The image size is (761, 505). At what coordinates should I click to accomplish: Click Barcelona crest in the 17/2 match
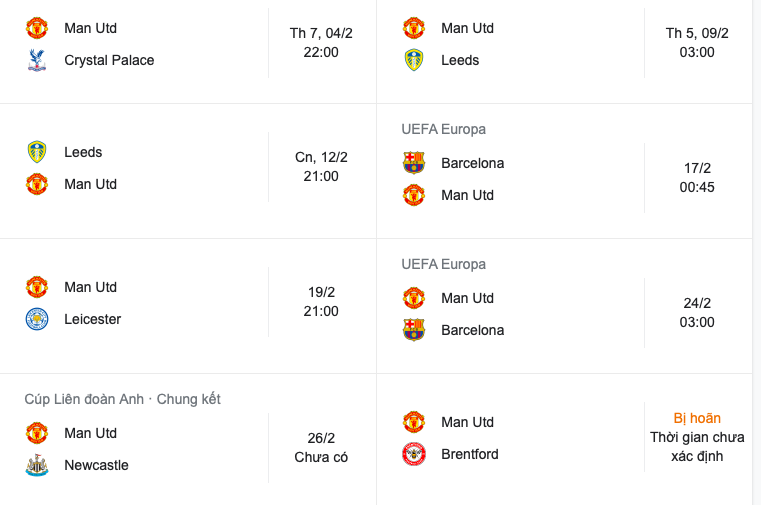point(414,163)
